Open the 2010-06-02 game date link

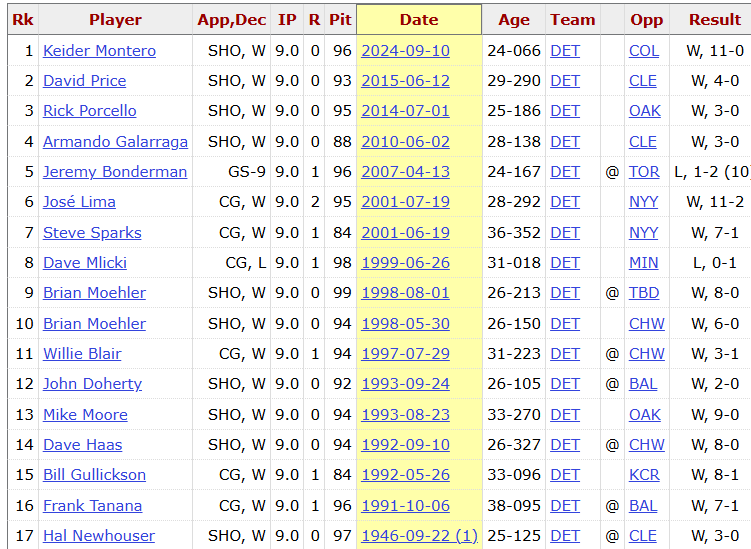pyautogui.click(x=405, y=142)
